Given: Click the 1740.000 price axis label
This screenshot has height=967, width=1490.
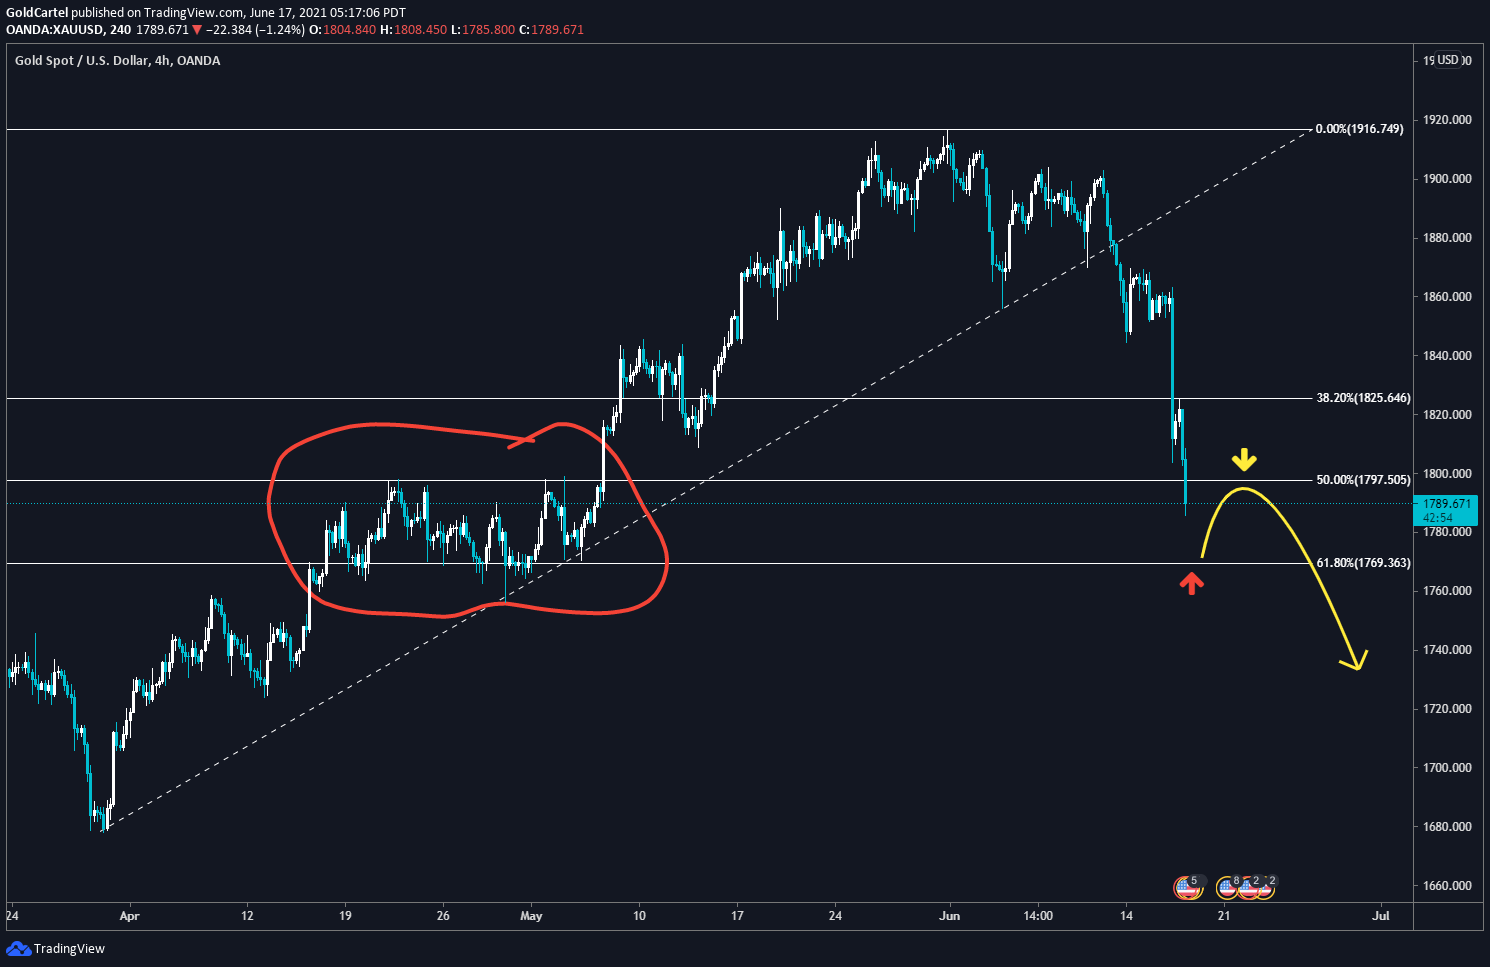Looking at the screenshot, I should (x=1447, y=650).
